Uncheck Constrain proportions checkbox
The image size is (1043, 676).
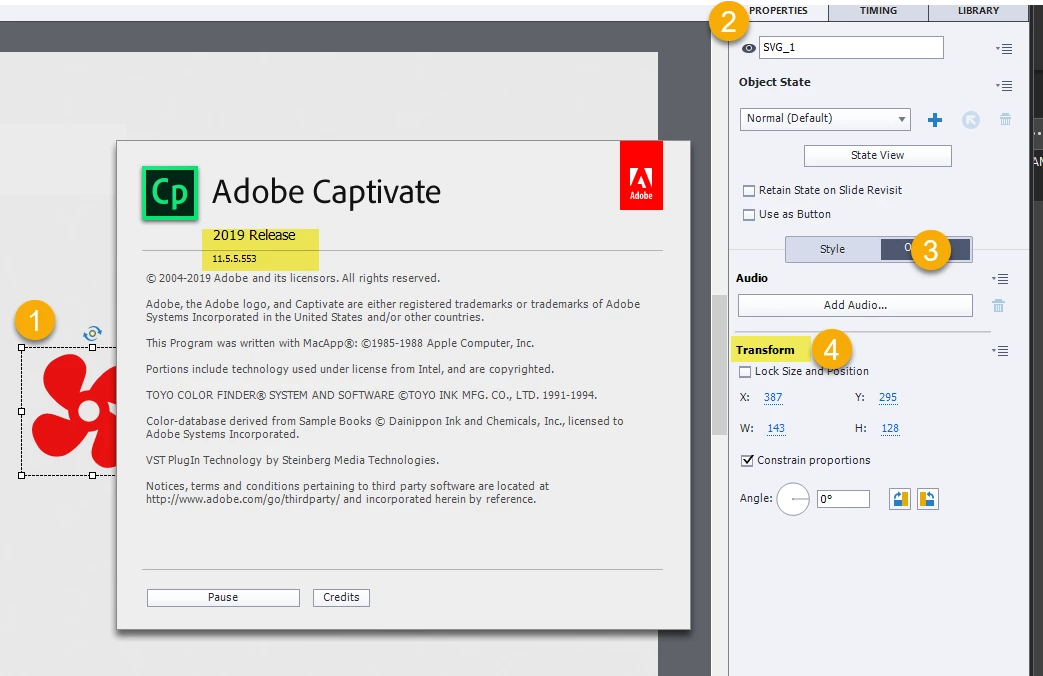tap(748, 460)
